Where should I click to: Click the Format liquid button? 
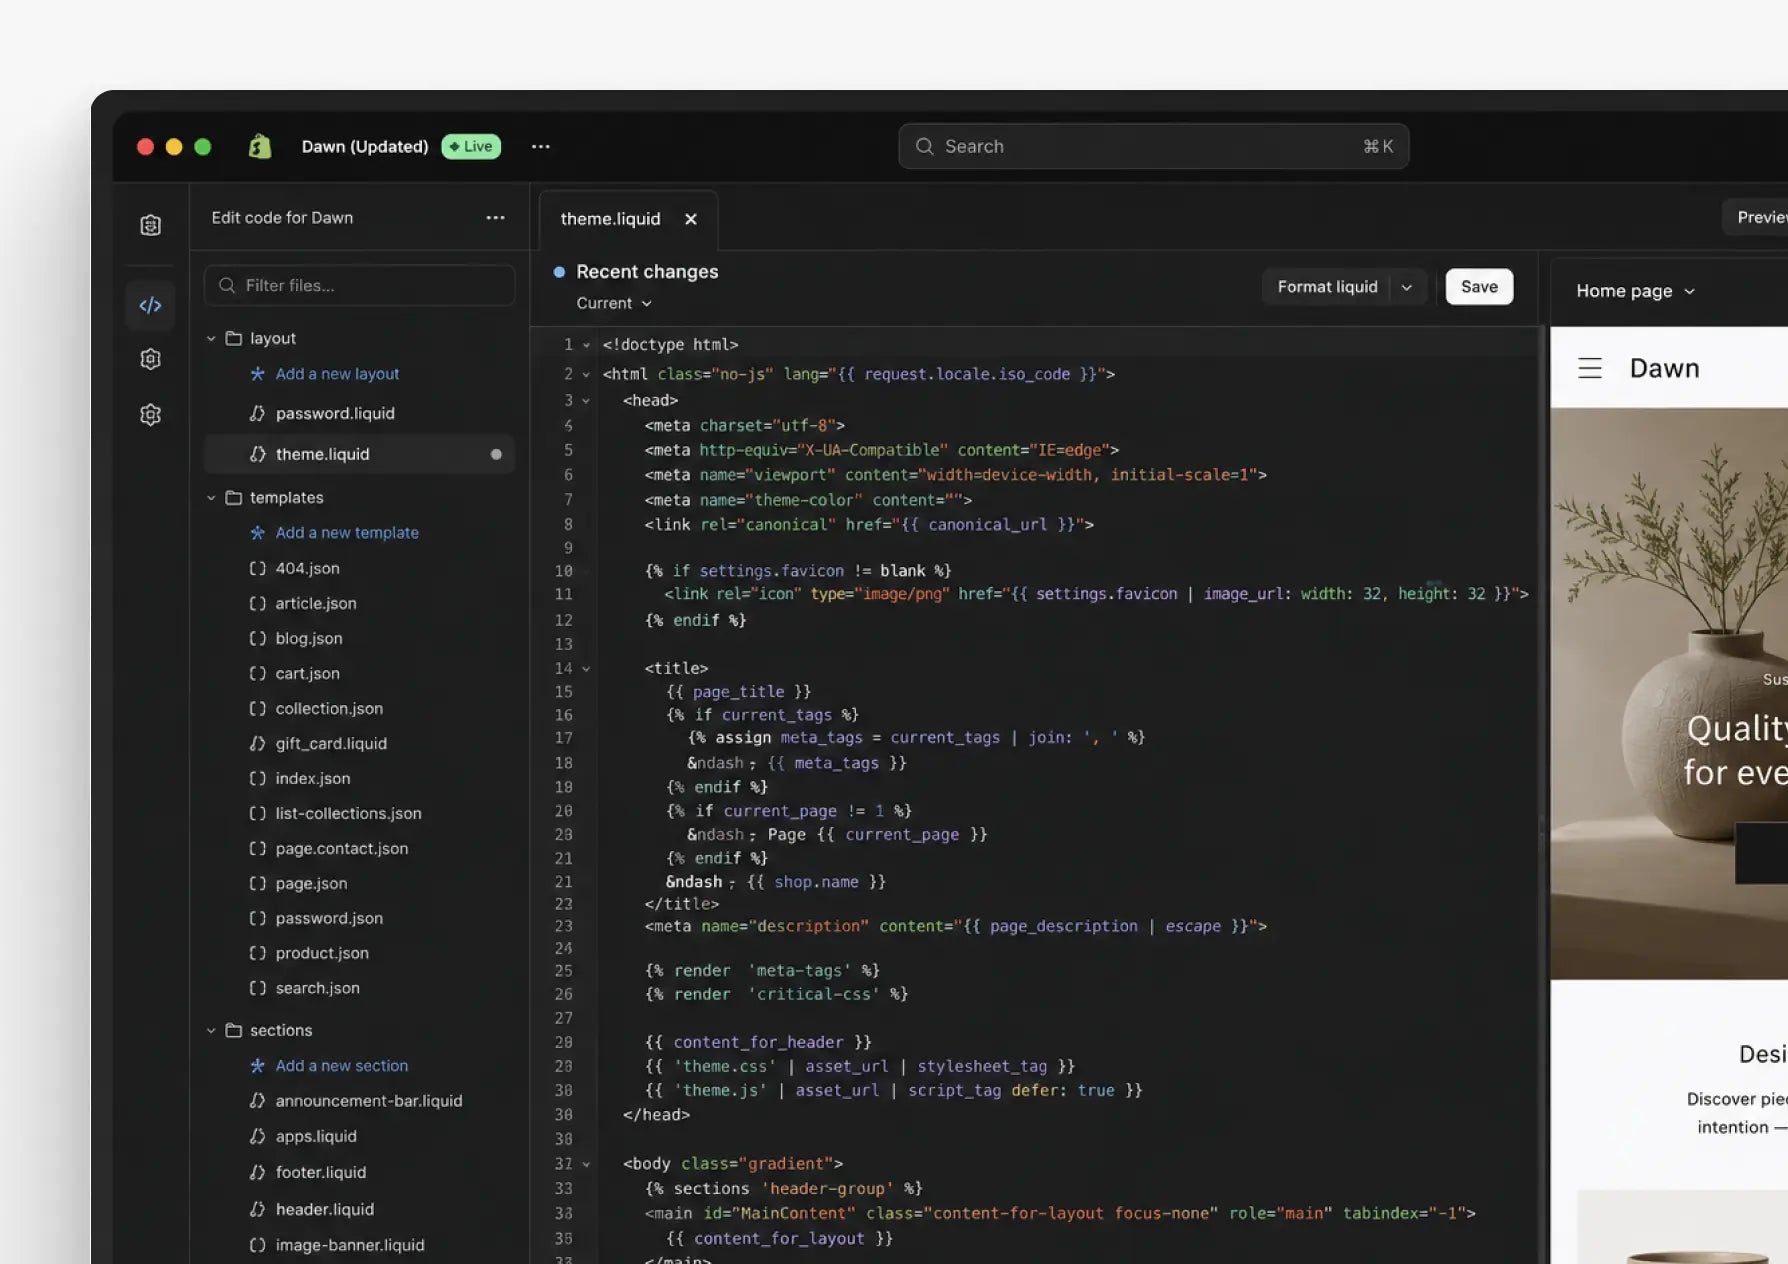click(1327, 287)
